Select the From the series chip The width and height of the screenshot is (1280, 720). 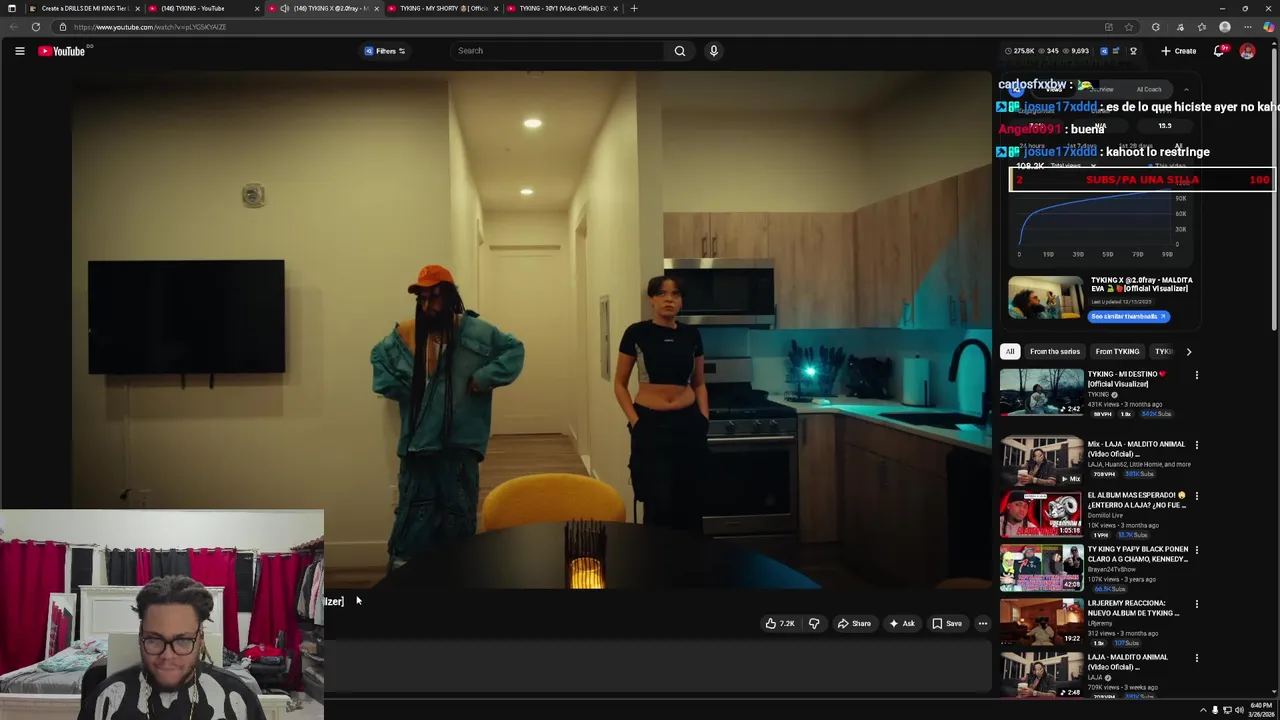pyautogui.click(x=1055, y=352)
